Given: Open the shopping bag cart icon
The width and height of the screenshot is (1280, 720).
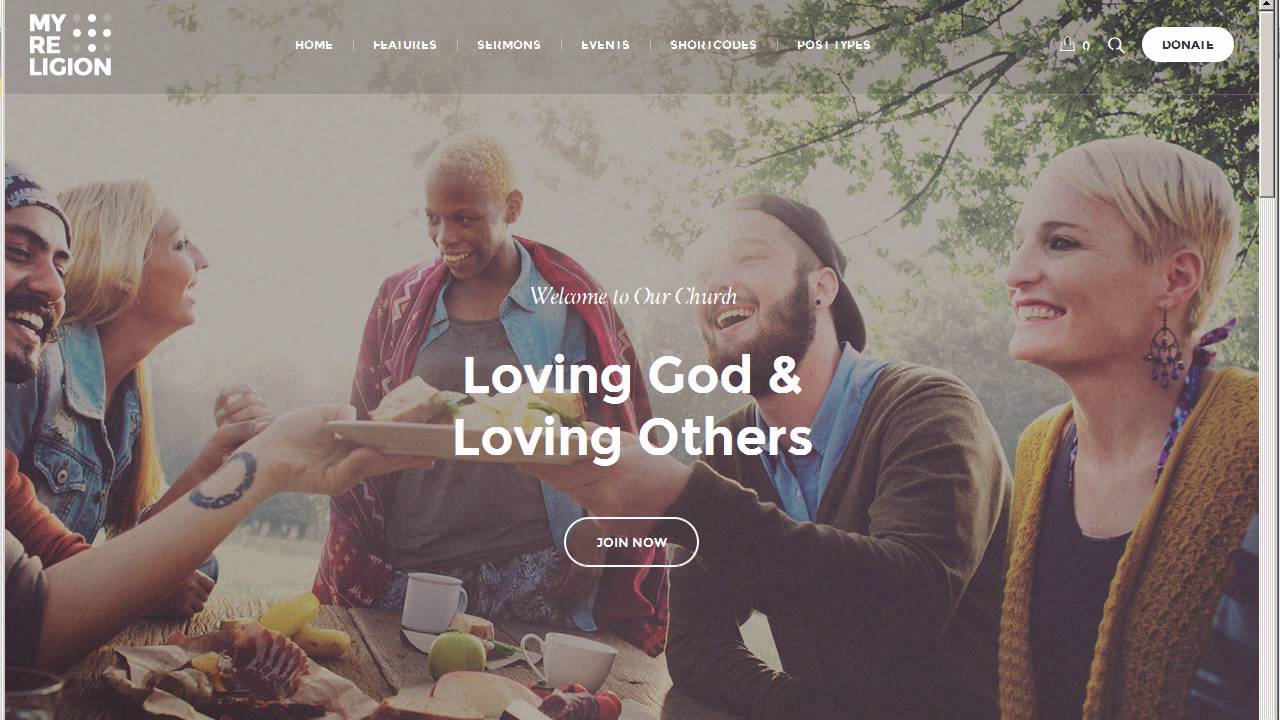Looking at the screenshot, I should [x=1067, y=44].
